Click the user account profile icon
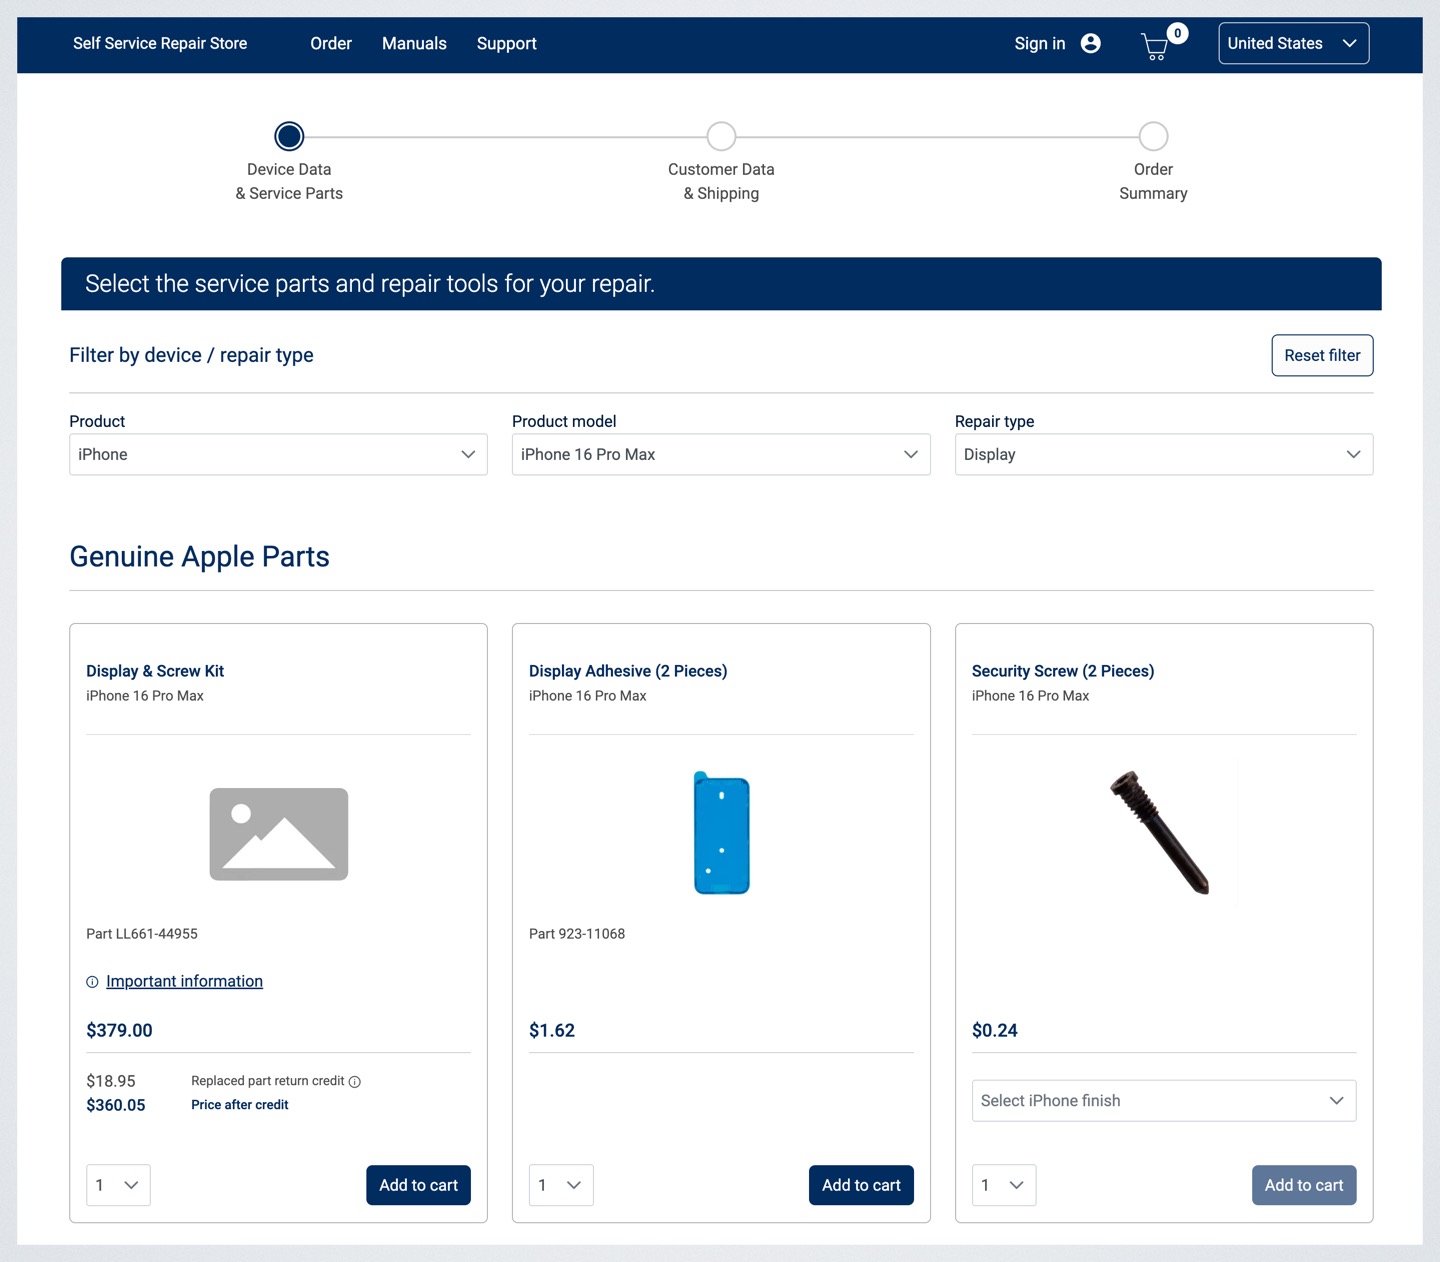Screen dimensions: 1440x1262 [x=1091, y=43]
